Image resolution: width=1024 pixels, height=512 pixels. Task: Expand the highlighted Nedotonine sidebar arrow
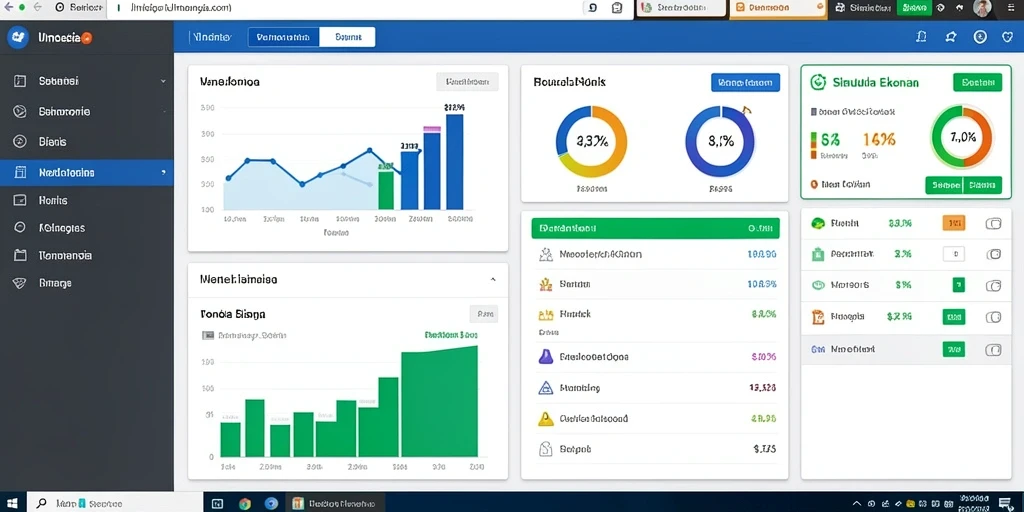[x=163, y=173]
